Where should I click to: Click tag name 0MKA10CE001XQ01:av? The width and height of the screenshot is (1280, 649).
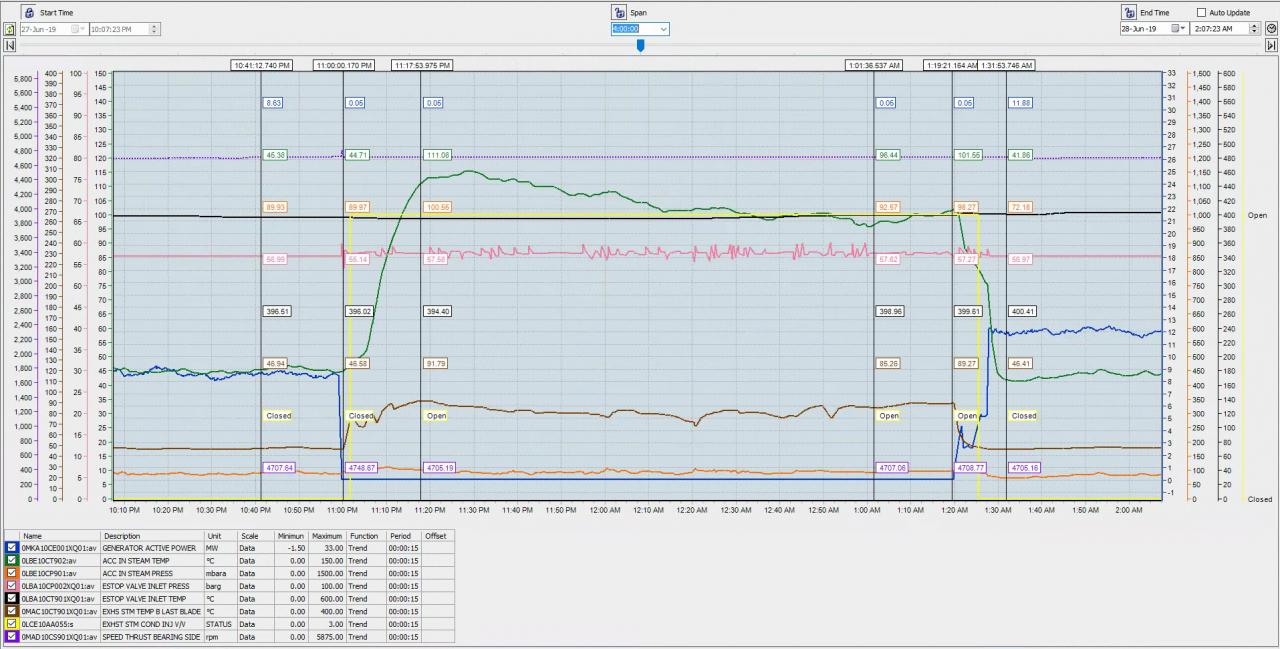pyautogui.click(x=59, y=548)
